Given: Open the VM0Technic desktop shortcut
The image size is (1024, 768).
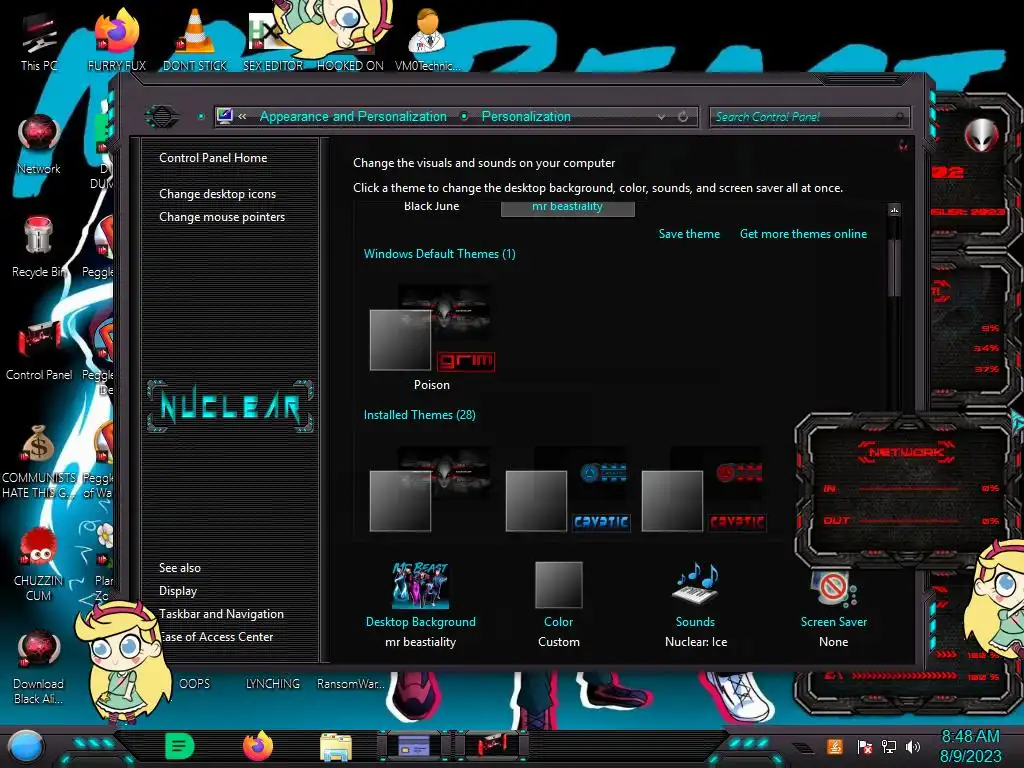Looking at the screenshot, I should [x=428, y=41].
